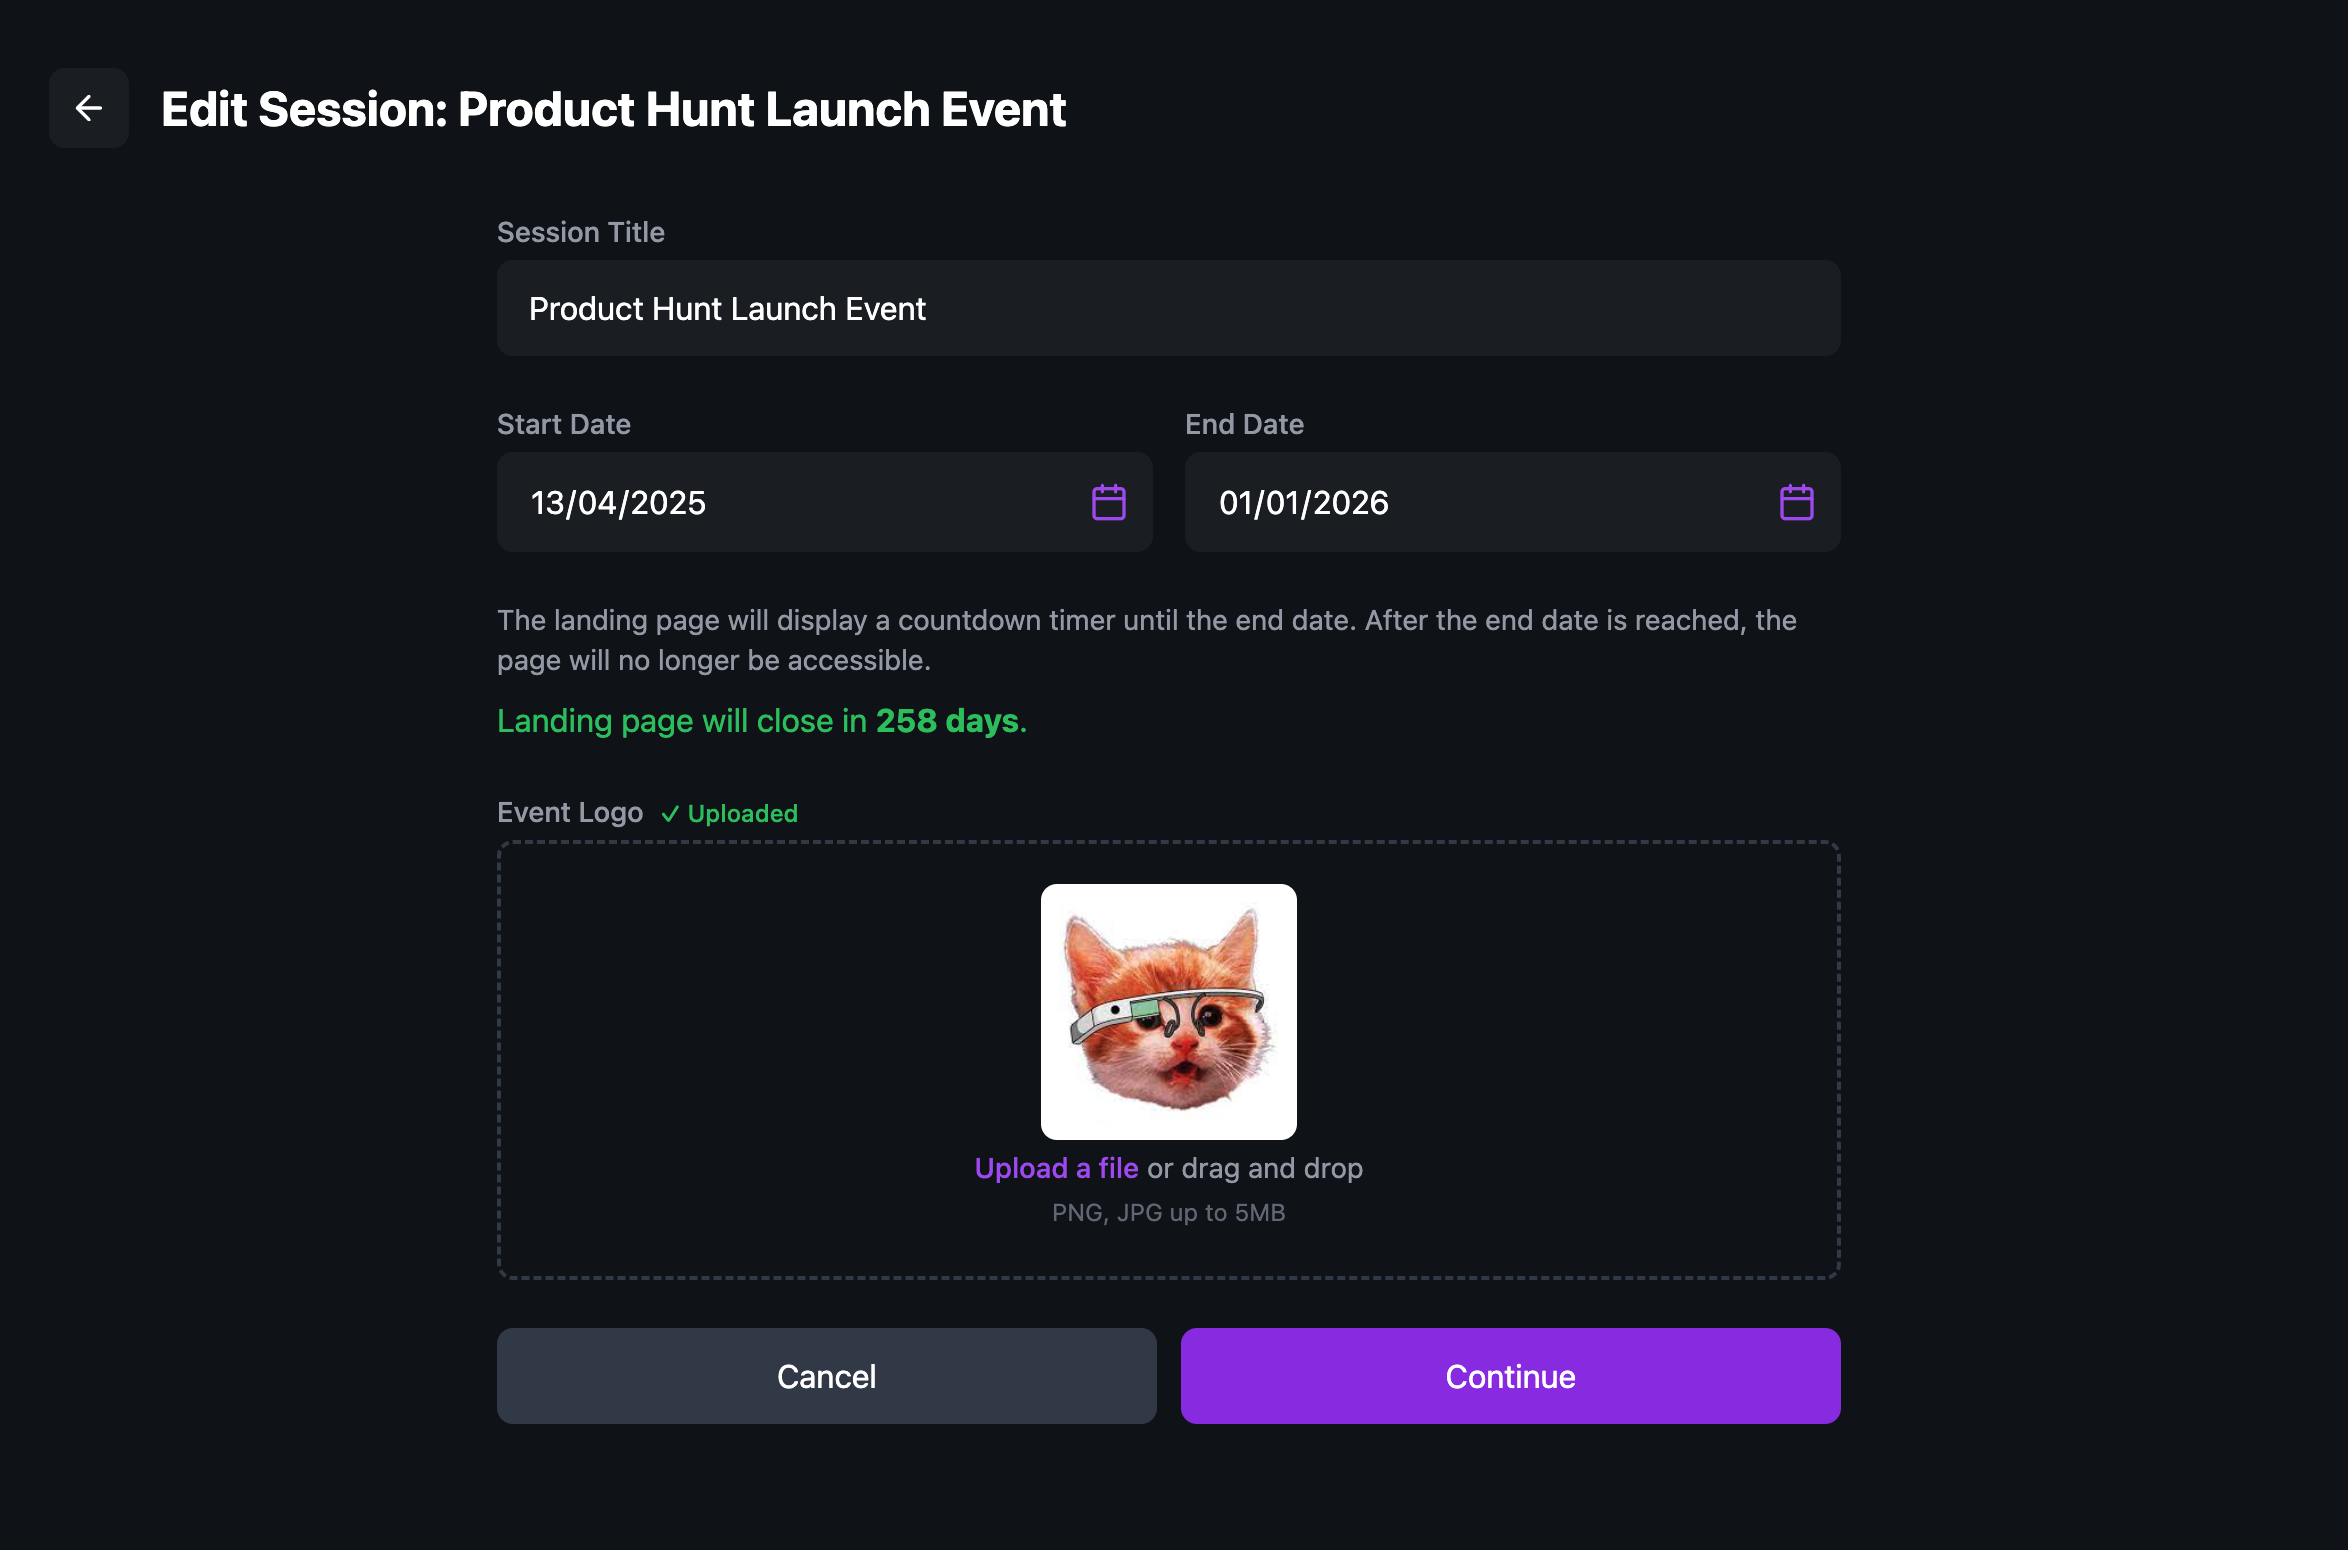Click the countdown timer description paragraph
This screenshot has width=2348, height=1550.
pyautogui.click(x=1146, y=640)
